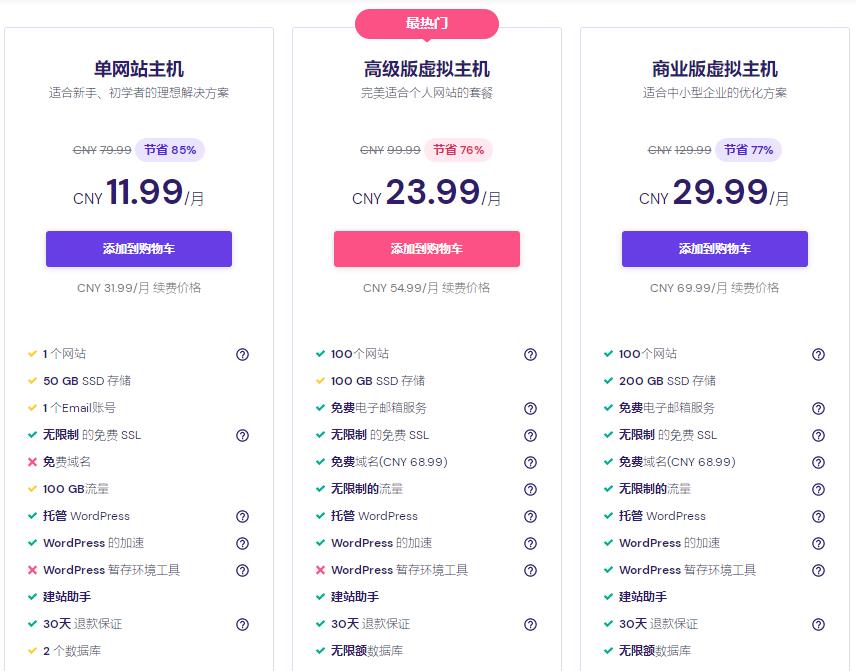This screenshot has height=671, width=856.
Task: Open tooltip for "无限制 的免费 SSL" in 单网站主机
Action: pyautogui.click(x=241, y=435)
